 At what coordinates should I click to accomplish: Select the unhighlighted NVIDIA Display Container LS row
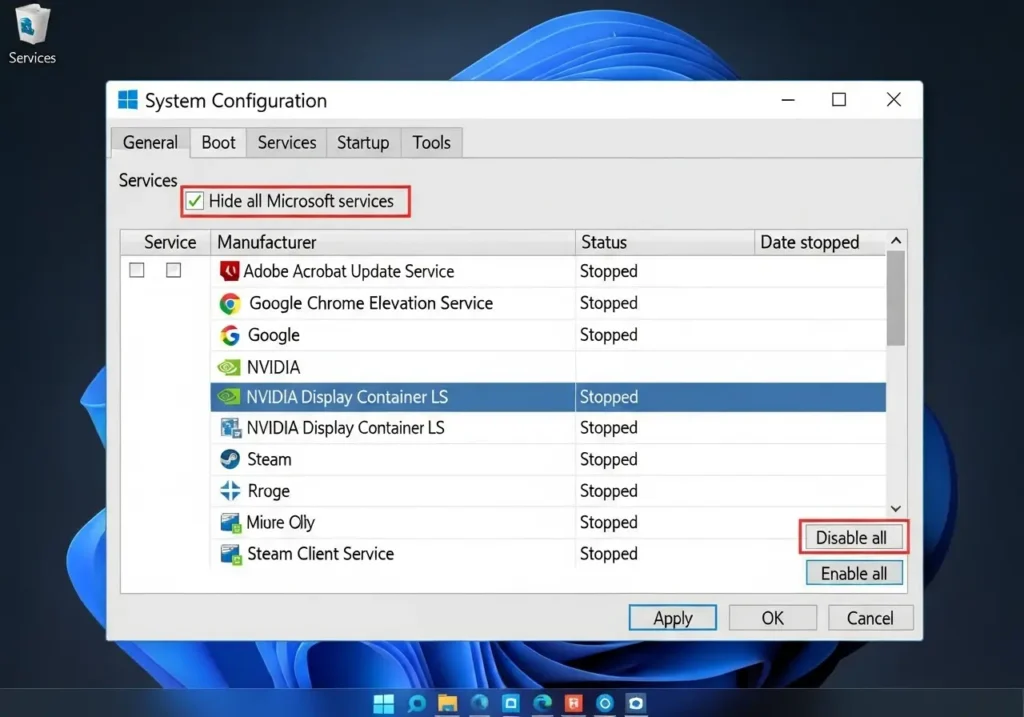click(549, 428)
